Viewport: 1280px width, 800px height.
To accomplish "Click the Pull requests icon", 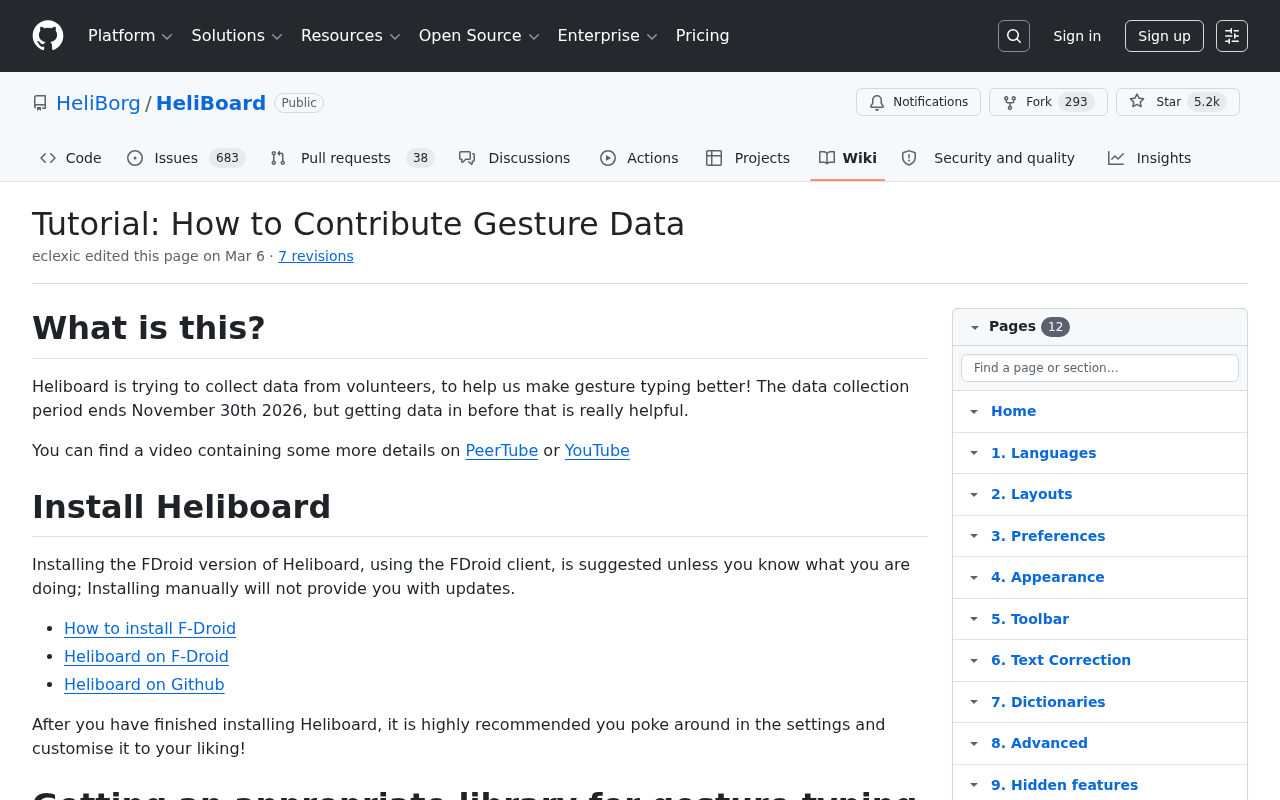I will tap(278, 158).
